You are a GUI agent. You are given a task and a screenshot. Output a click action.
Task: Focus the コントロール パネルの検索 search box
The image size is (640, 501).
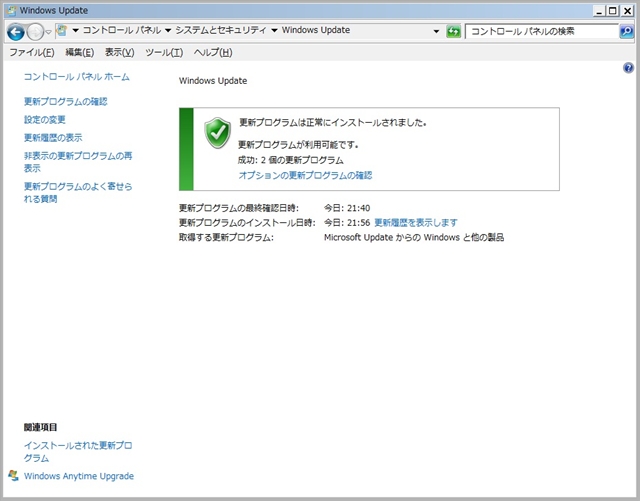542,31
